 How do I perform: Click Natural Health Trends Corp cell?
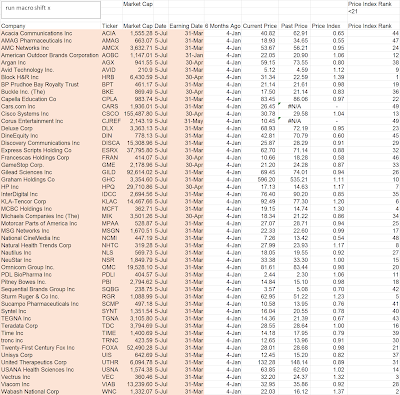pyautogui.click(x=51, y=245)
